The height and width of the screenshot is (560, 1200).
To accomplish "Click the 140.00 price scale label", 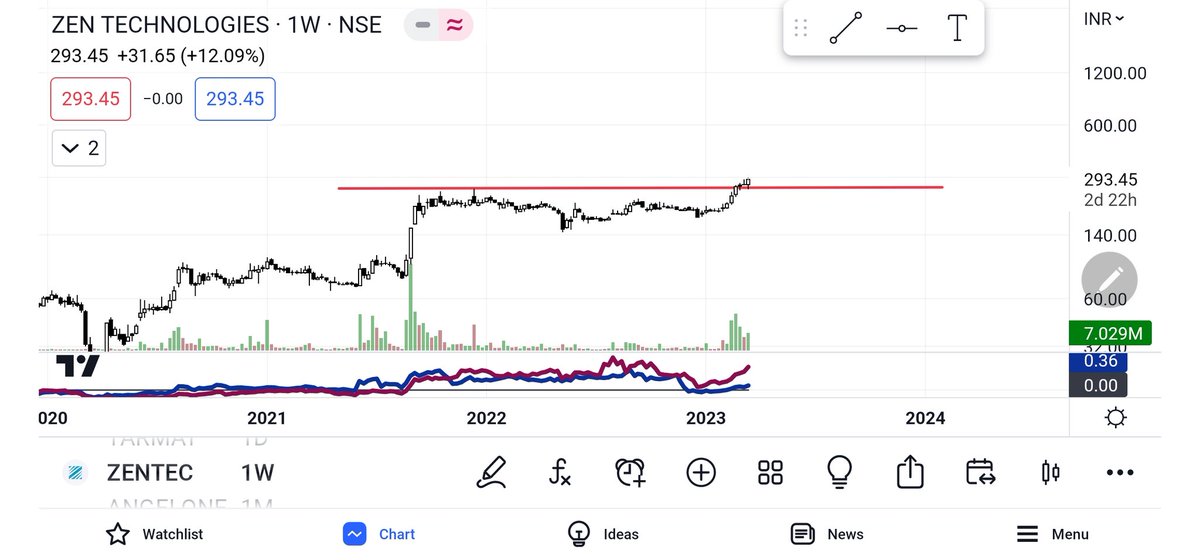I will point(1110,236).
